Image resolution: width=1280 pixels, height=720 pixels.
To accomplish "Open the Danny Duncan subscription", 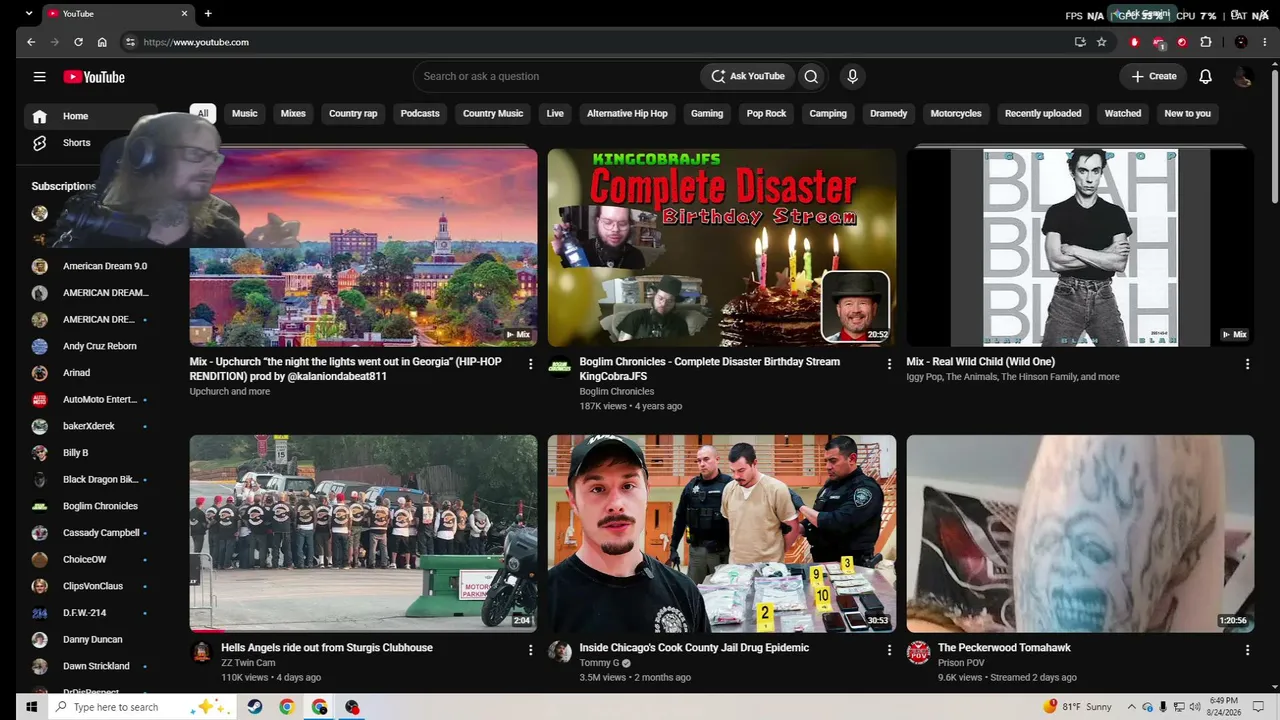I will 91,639.
